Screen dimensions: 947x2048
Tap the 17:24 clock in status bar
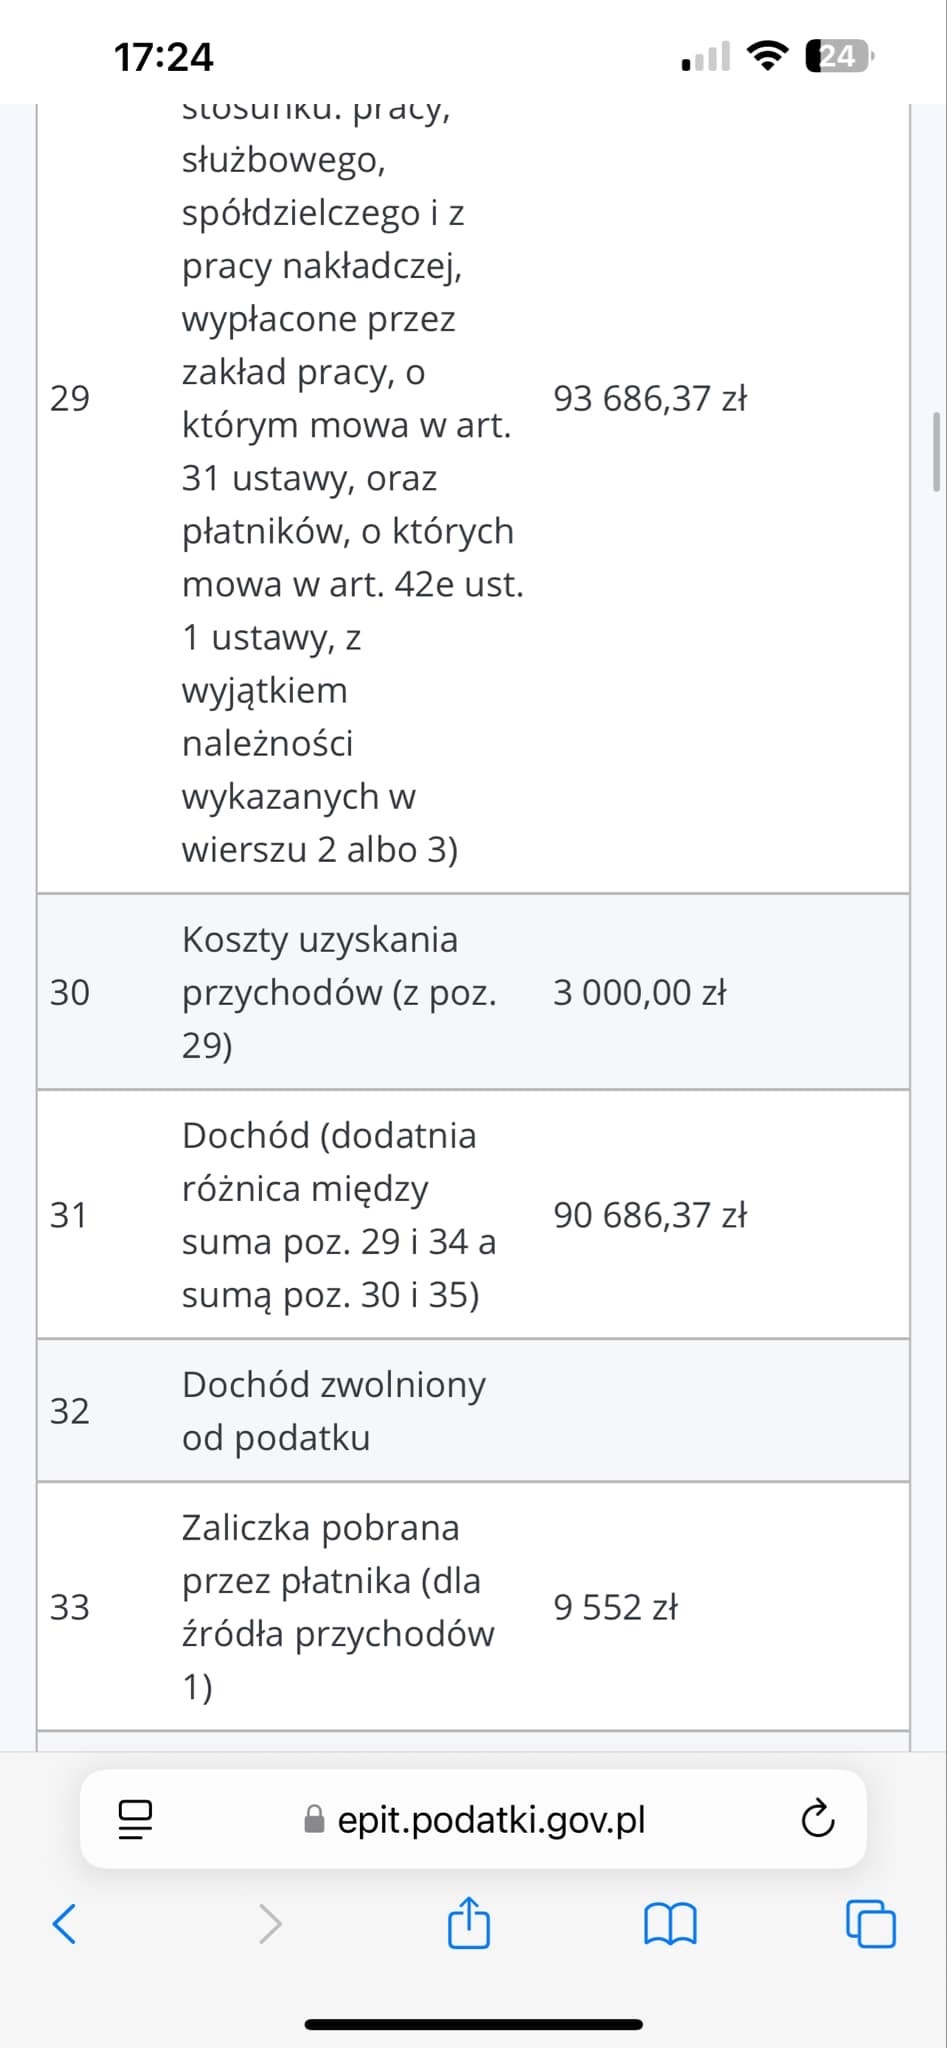click(163, 57)
